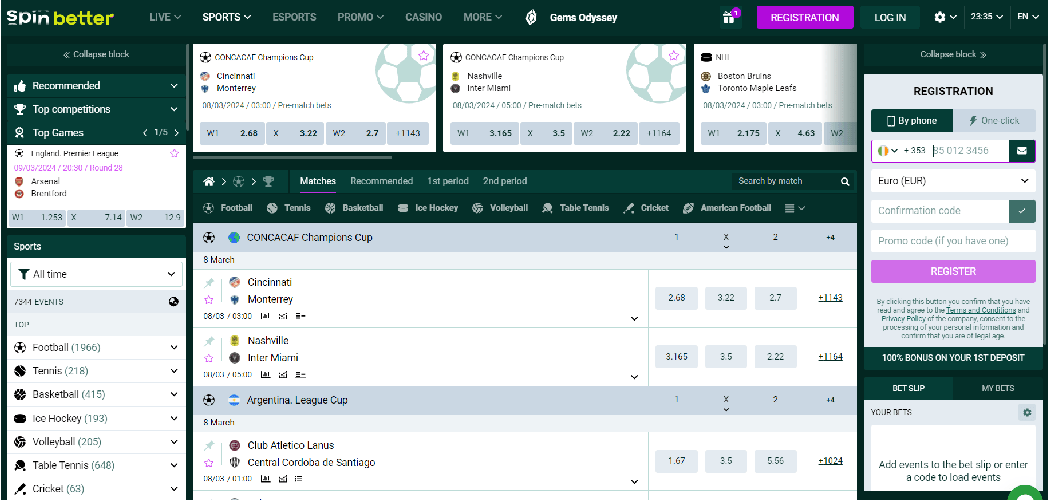Select the Ice Hockey sport filter icon
The height and width of the screenshot is (500, 1050).
pyautogui.click(x=404, y=208)
